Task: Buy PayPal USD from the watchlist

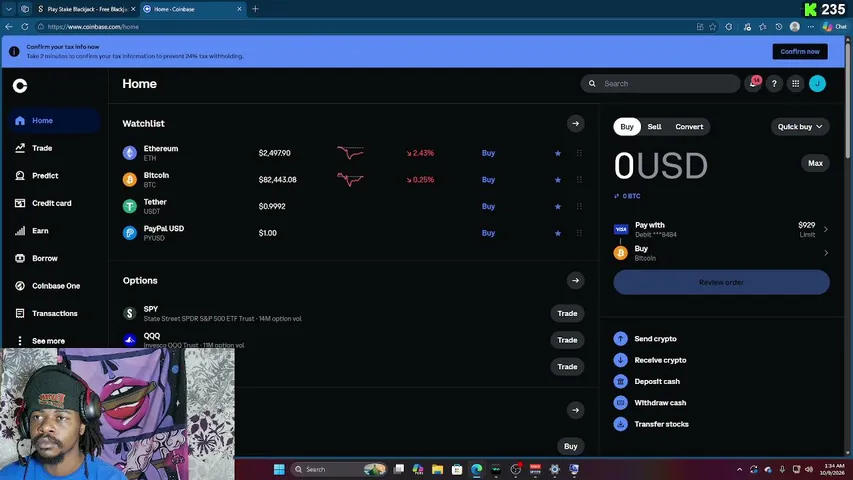Action: coord(488,233)
